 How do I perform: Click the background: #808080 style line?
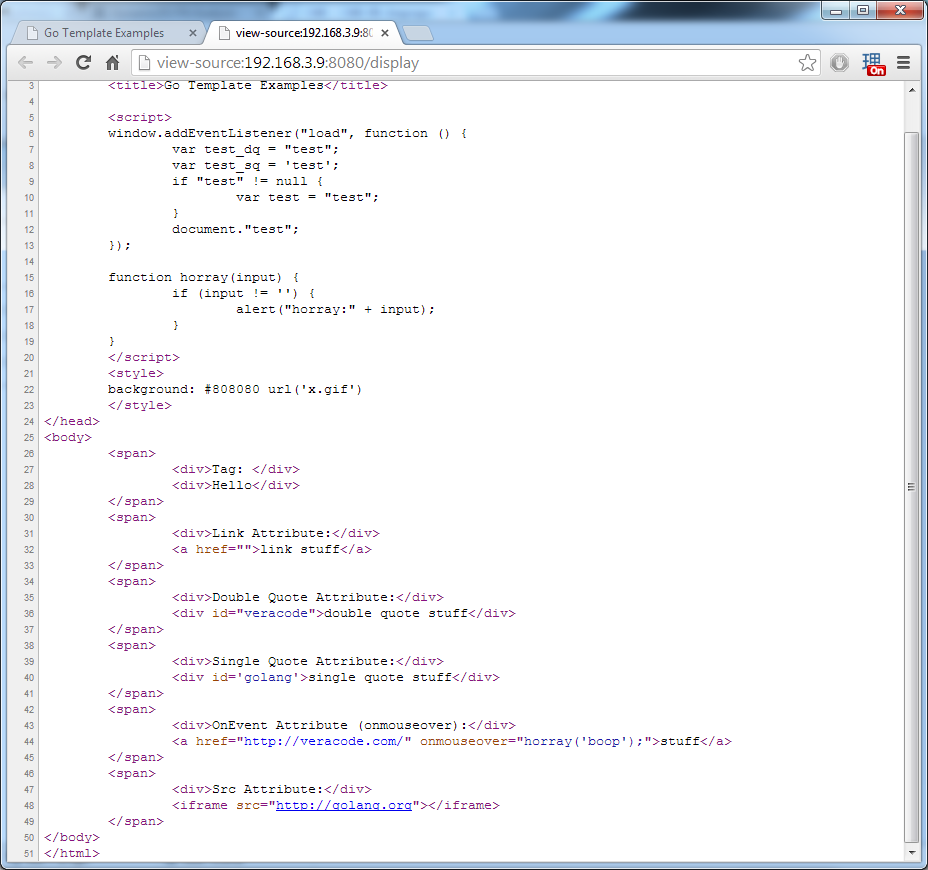click(234, 389)
